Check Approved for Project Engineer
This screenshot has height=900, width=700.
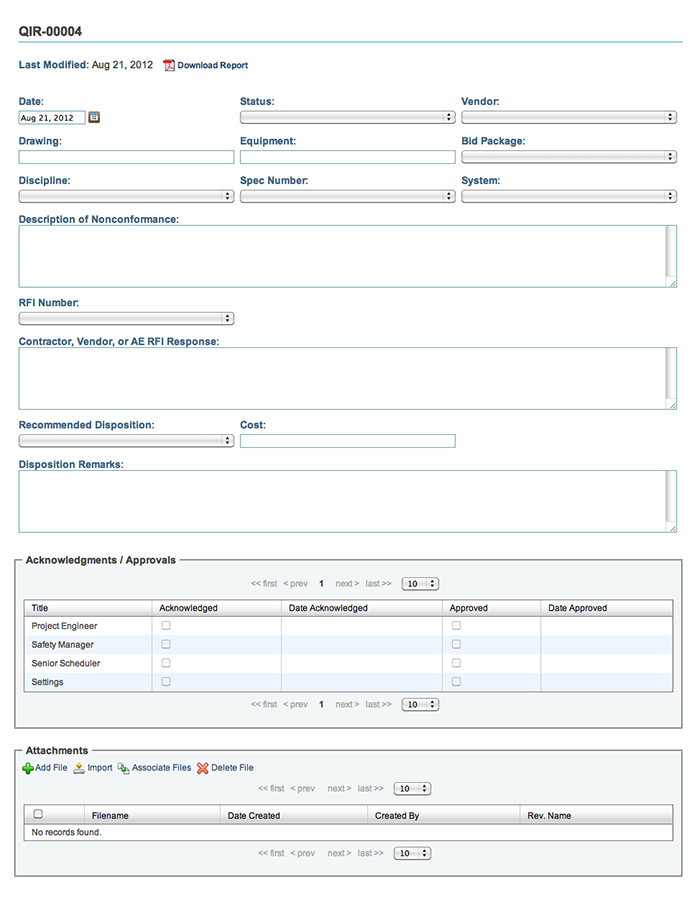pyautogui.click(x=456, y=626)
